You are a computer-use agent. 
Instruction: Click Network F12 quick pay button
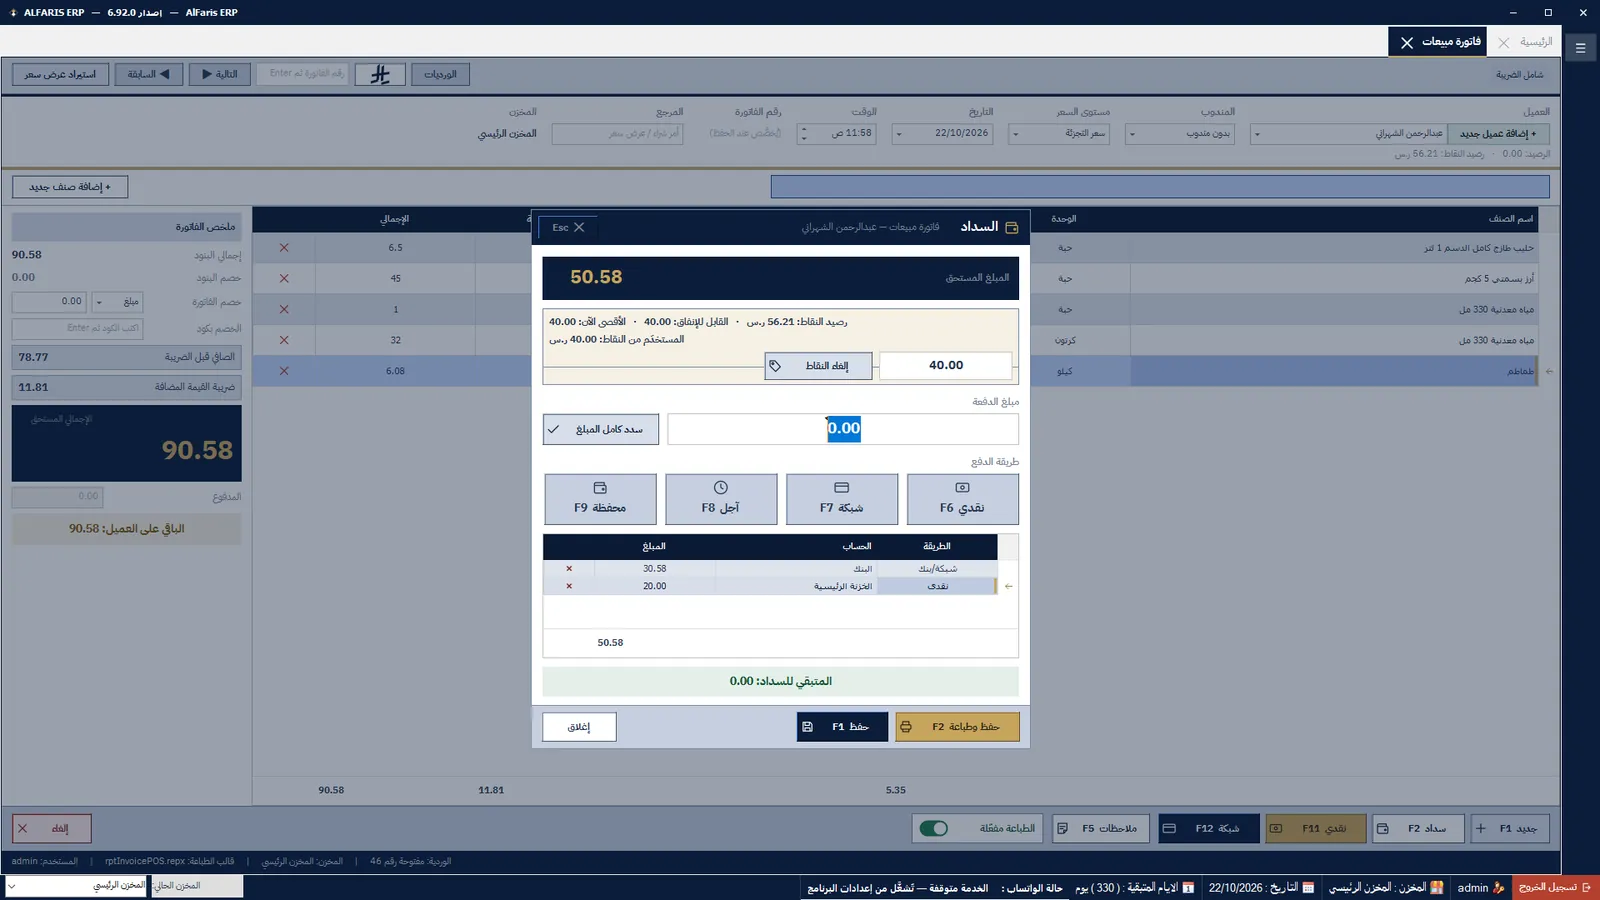1209,828
